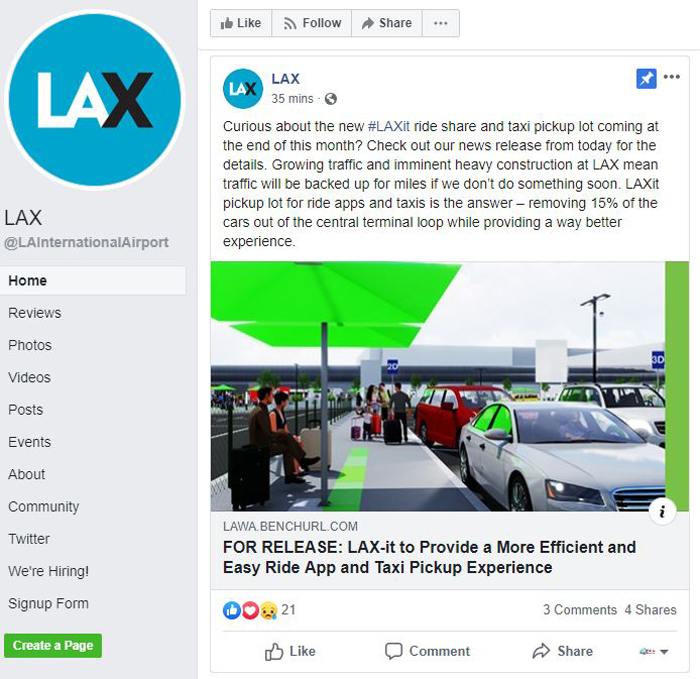Click the info icon on link preview
700x679 pixels.
coord(662,511)
